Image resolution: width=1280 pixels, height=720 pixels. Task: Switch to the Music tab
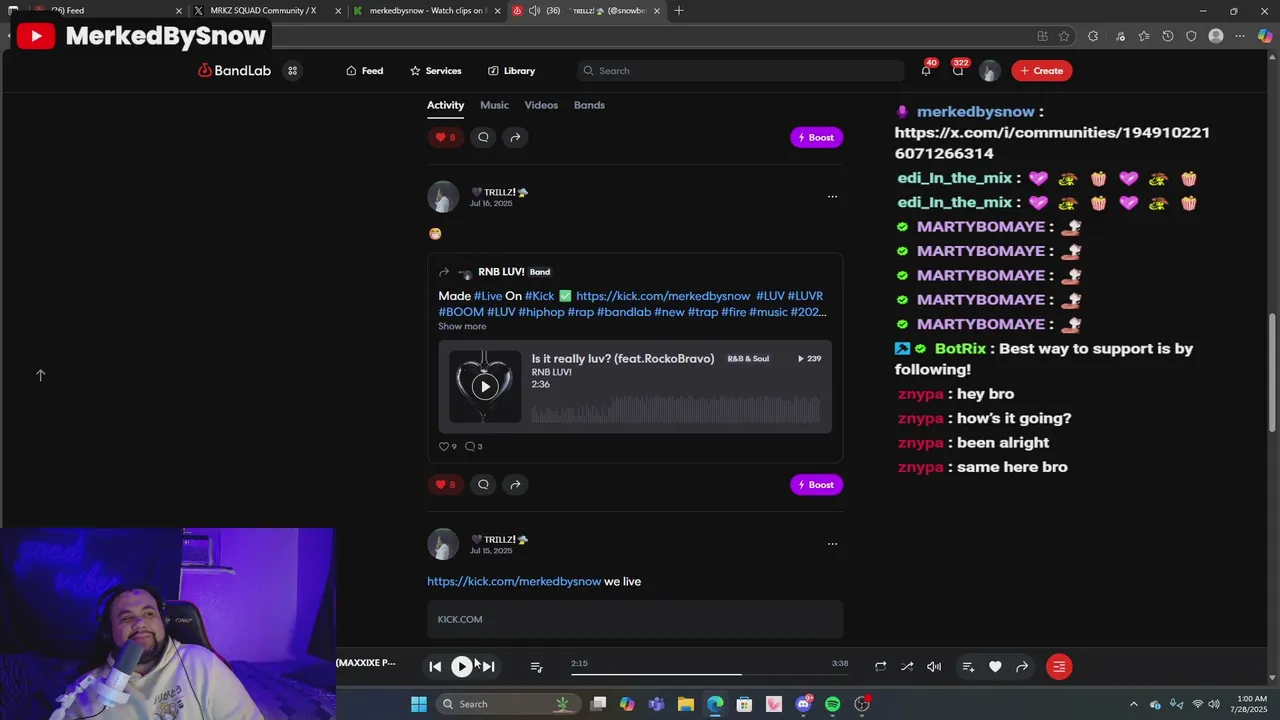point(494,105)
